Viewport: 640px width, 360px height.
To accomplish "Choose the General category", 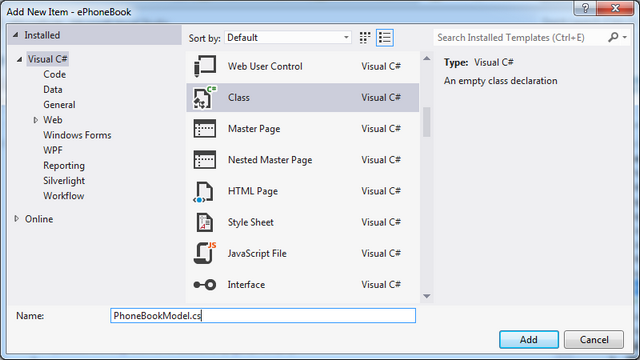I will [x=60, y=104].
